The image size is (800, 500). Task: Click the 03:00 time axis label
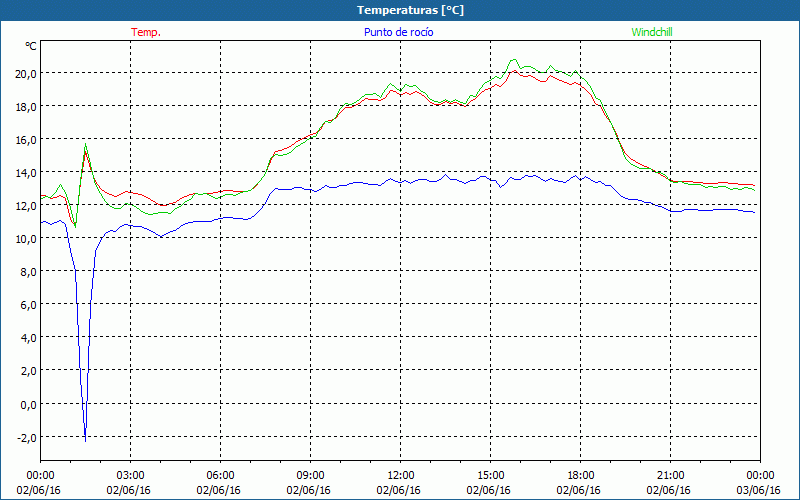click(x=130, y=476)
